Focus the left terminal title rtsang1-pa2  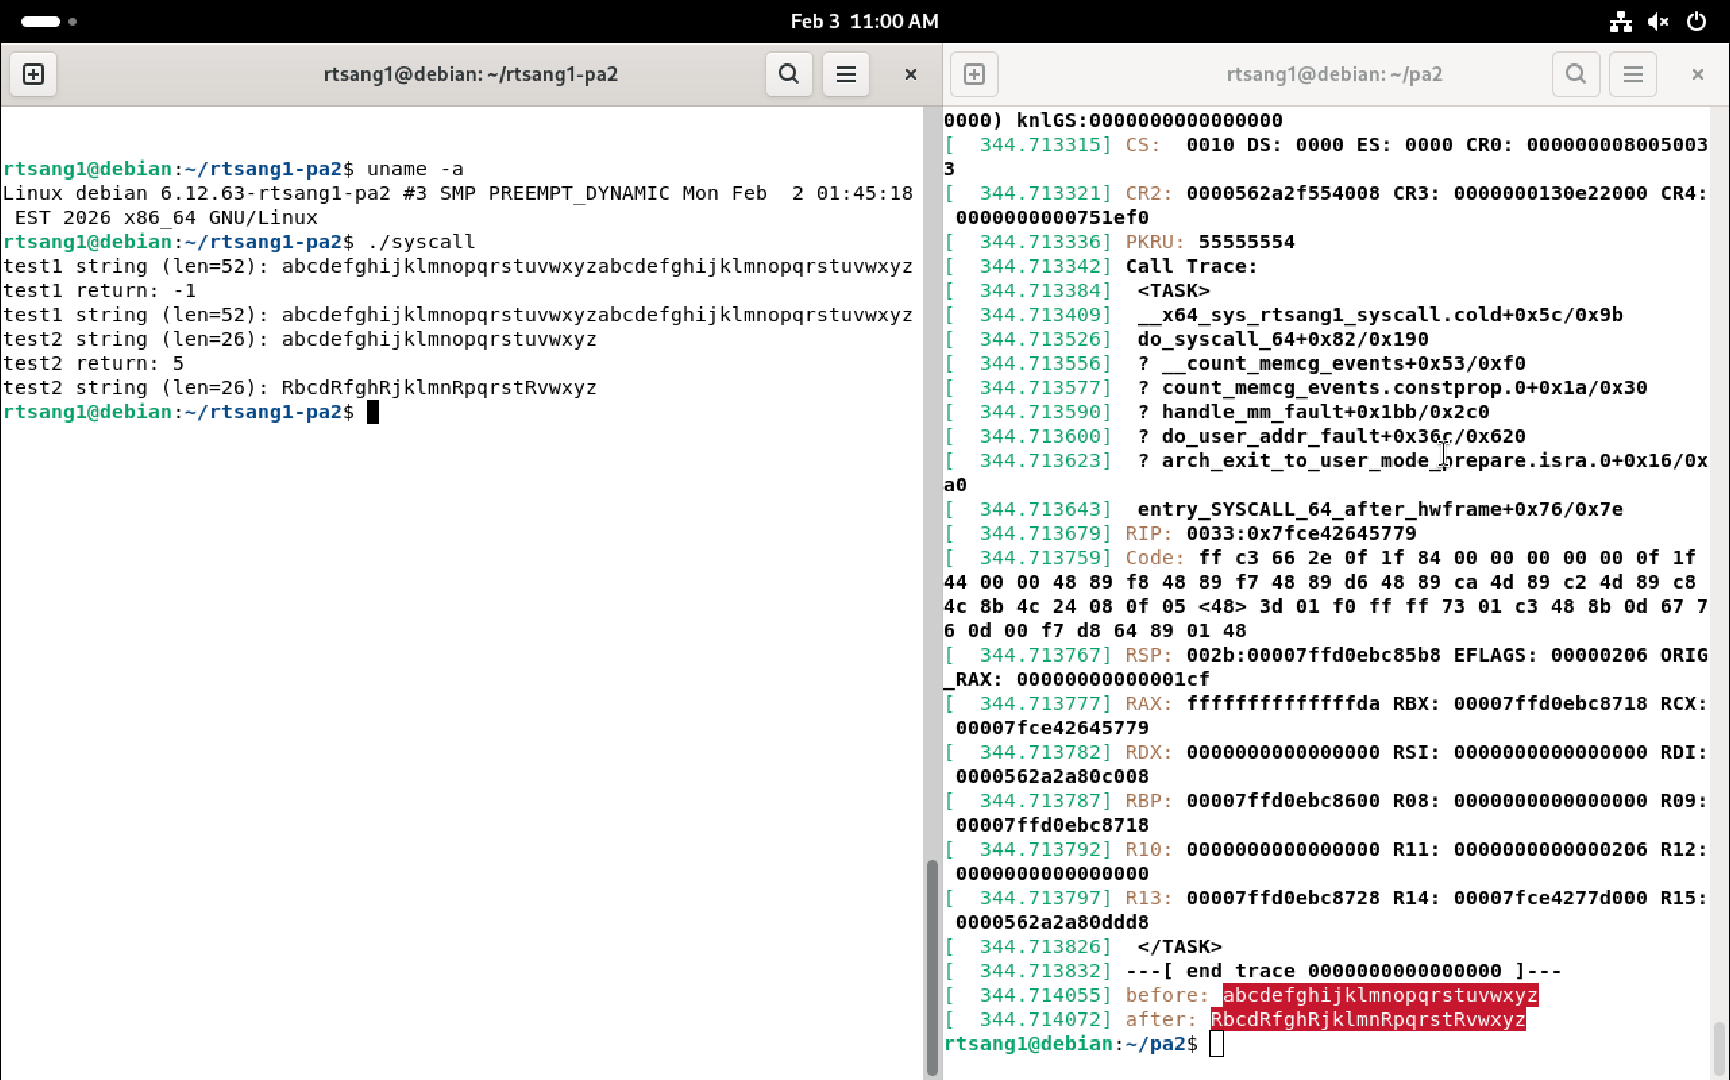tap(470, 74)
